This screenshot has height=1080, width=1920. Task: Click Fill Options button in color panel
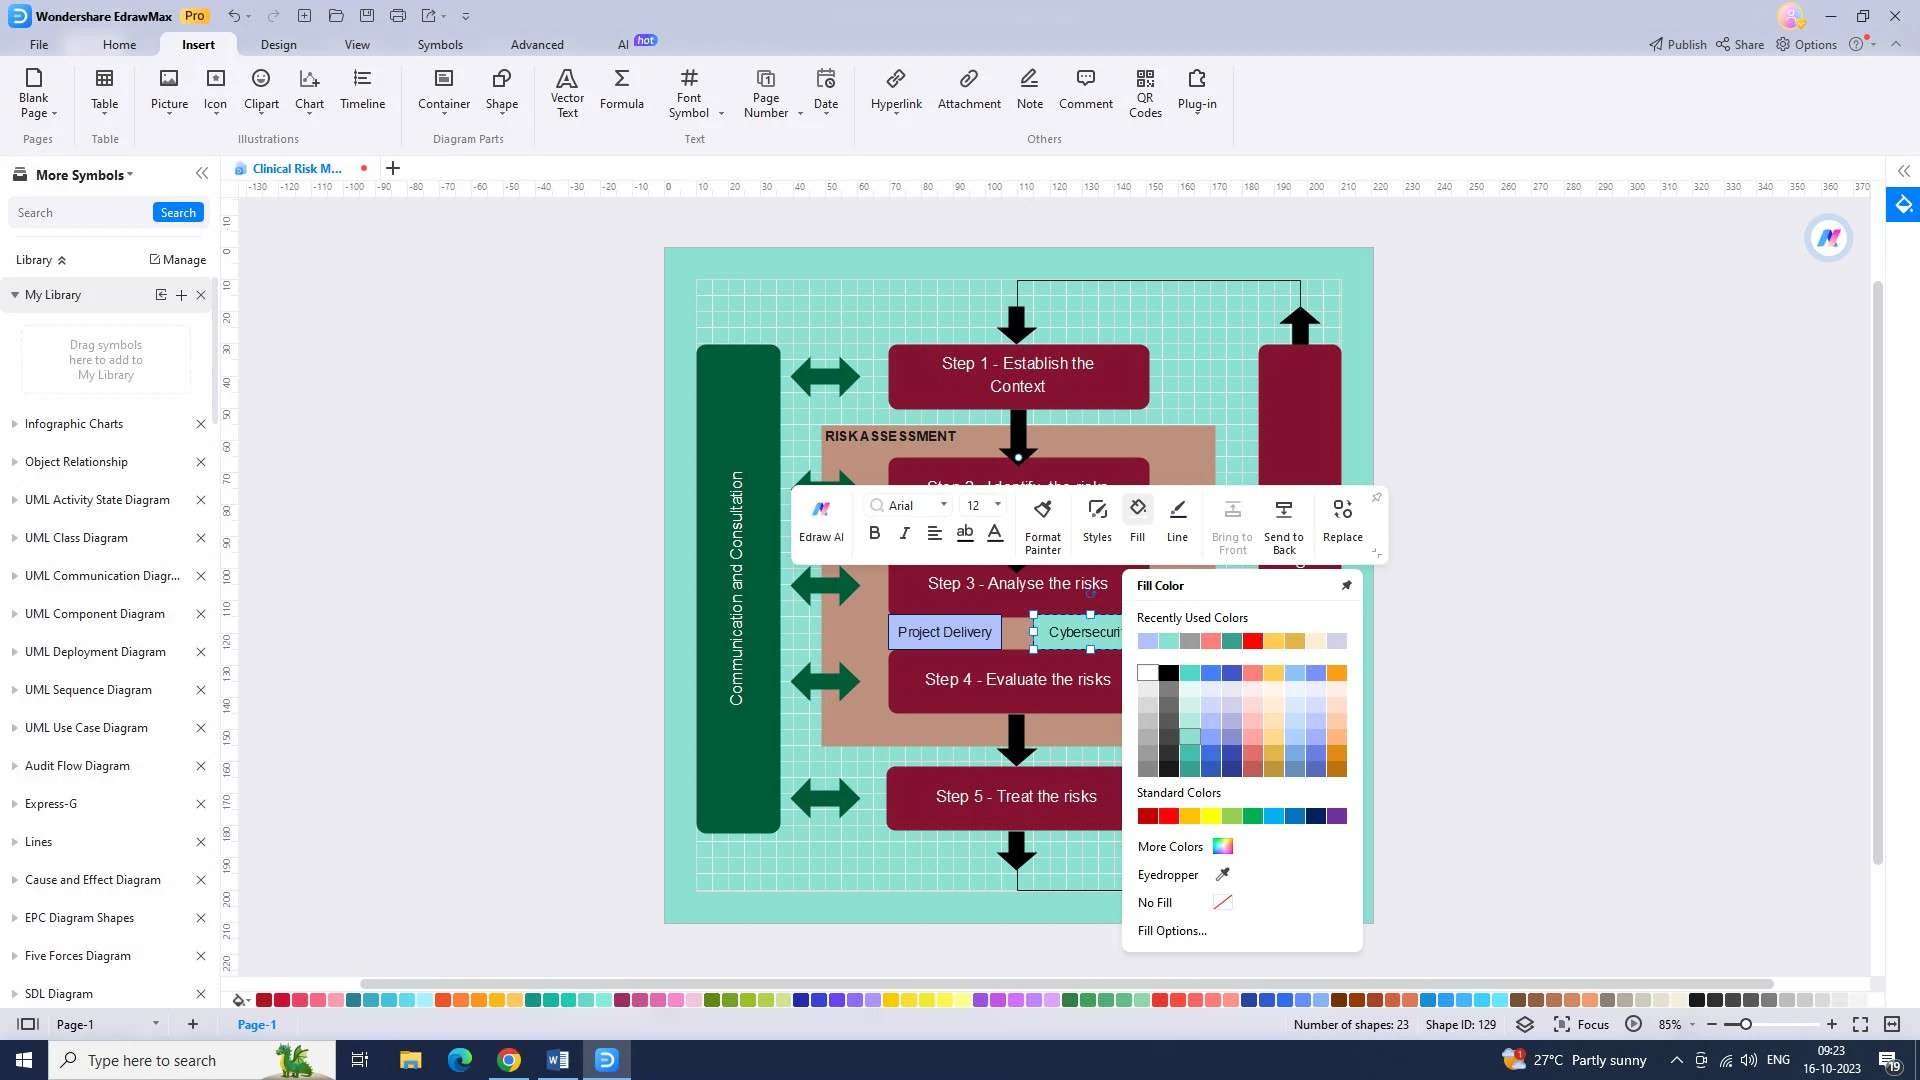tap(1171, 930)
